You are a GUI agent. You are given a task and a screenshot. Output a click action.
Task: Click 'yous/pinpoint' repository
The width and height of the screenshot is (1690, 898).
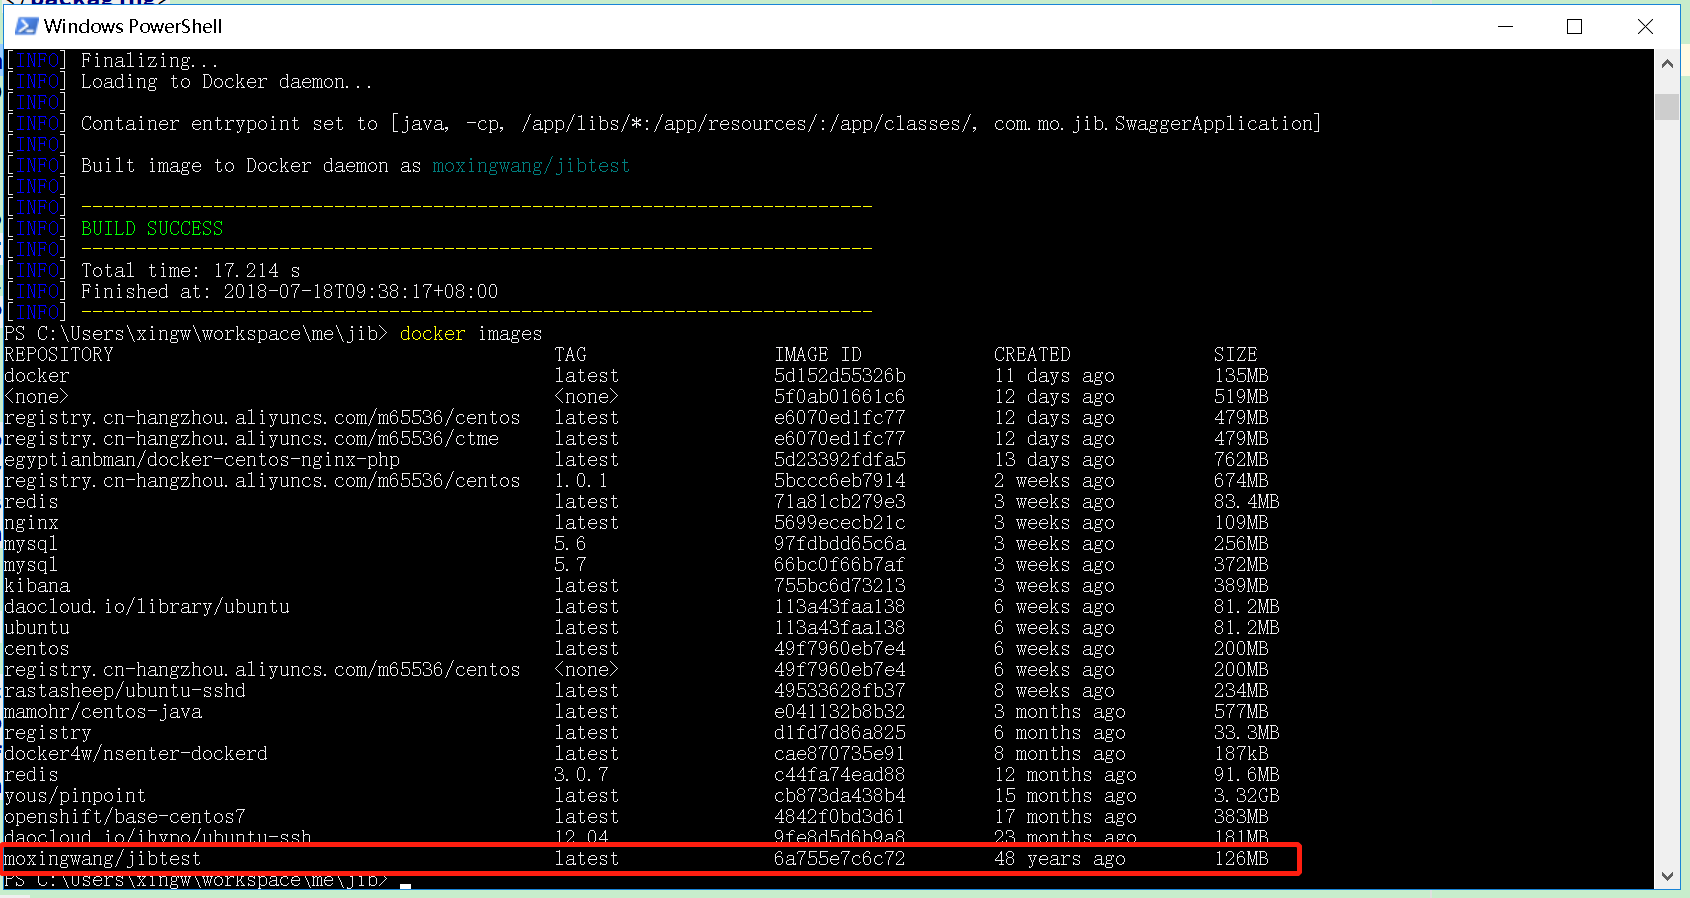(75, 796)
